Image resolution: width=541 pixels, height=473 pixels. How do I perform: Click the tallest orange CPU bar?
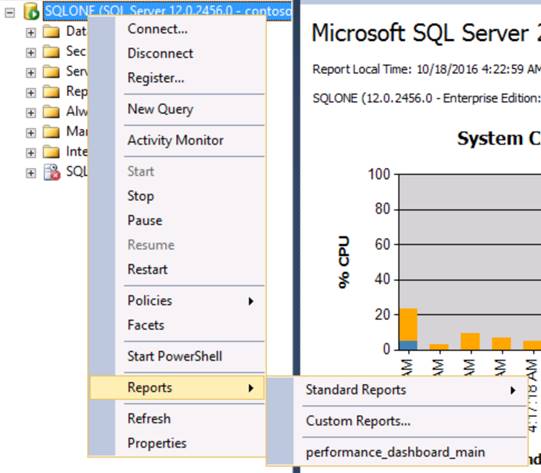pos(409,324)
